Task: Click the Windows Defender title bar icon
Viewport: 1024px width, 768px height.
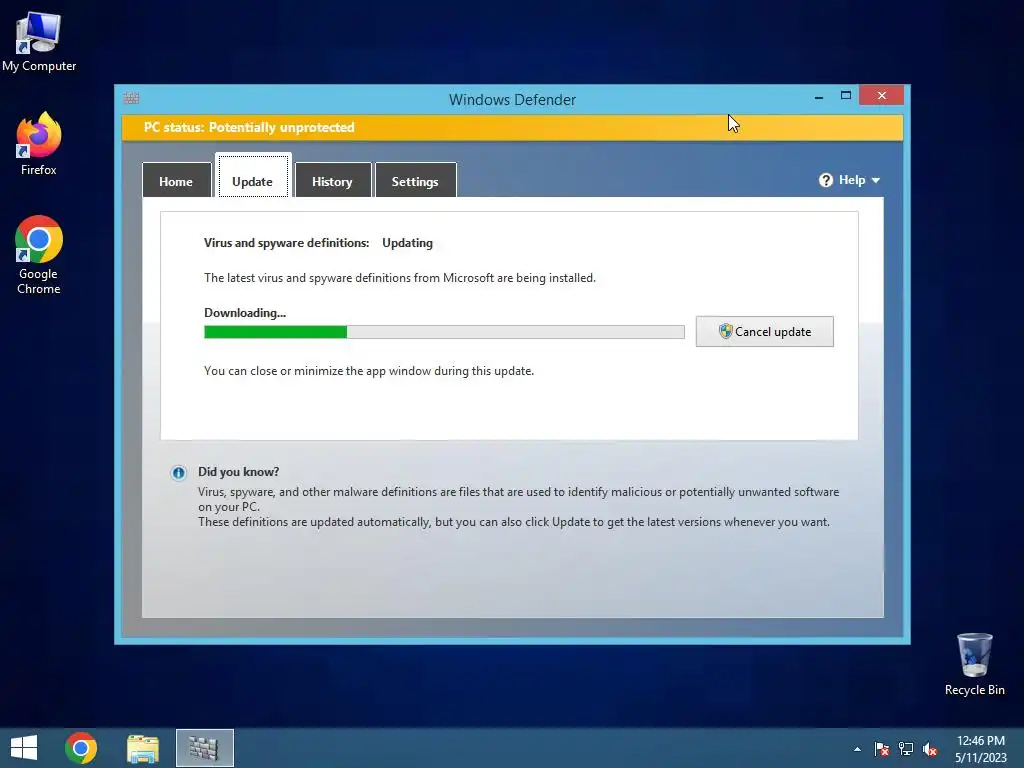Action: (131, 98)
